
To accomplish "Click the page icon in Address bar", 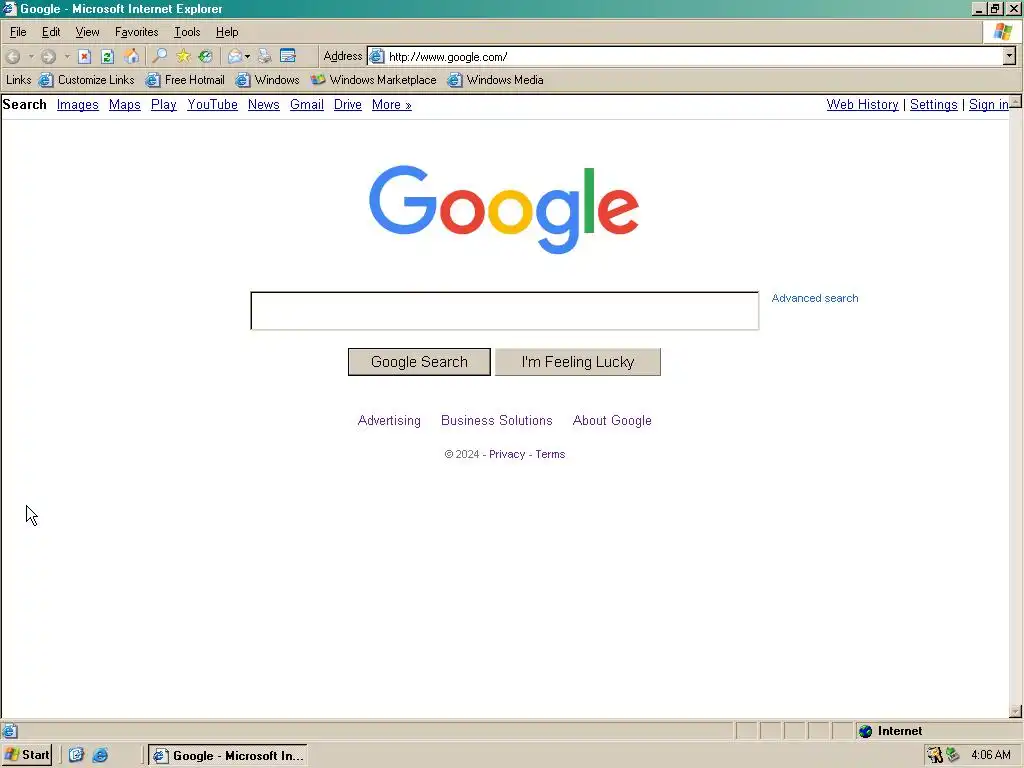I will (377, 57).
